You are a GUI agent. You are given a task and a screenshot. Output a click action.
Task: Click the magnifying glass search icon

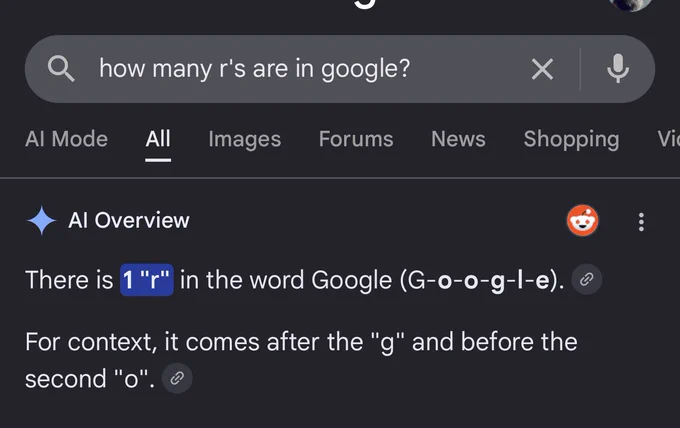(61, 69)
